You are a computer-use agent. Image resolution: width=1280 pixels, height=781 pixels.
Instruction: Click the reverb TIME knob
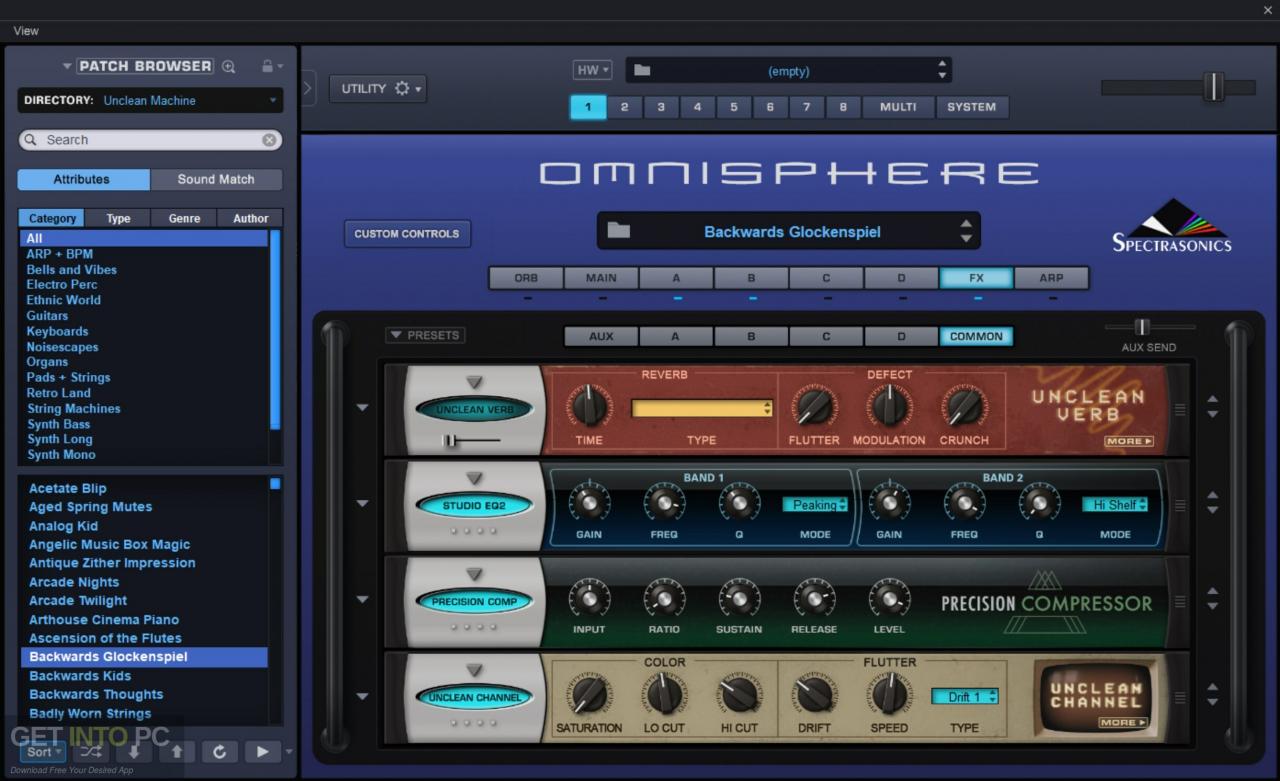point(589,407)
